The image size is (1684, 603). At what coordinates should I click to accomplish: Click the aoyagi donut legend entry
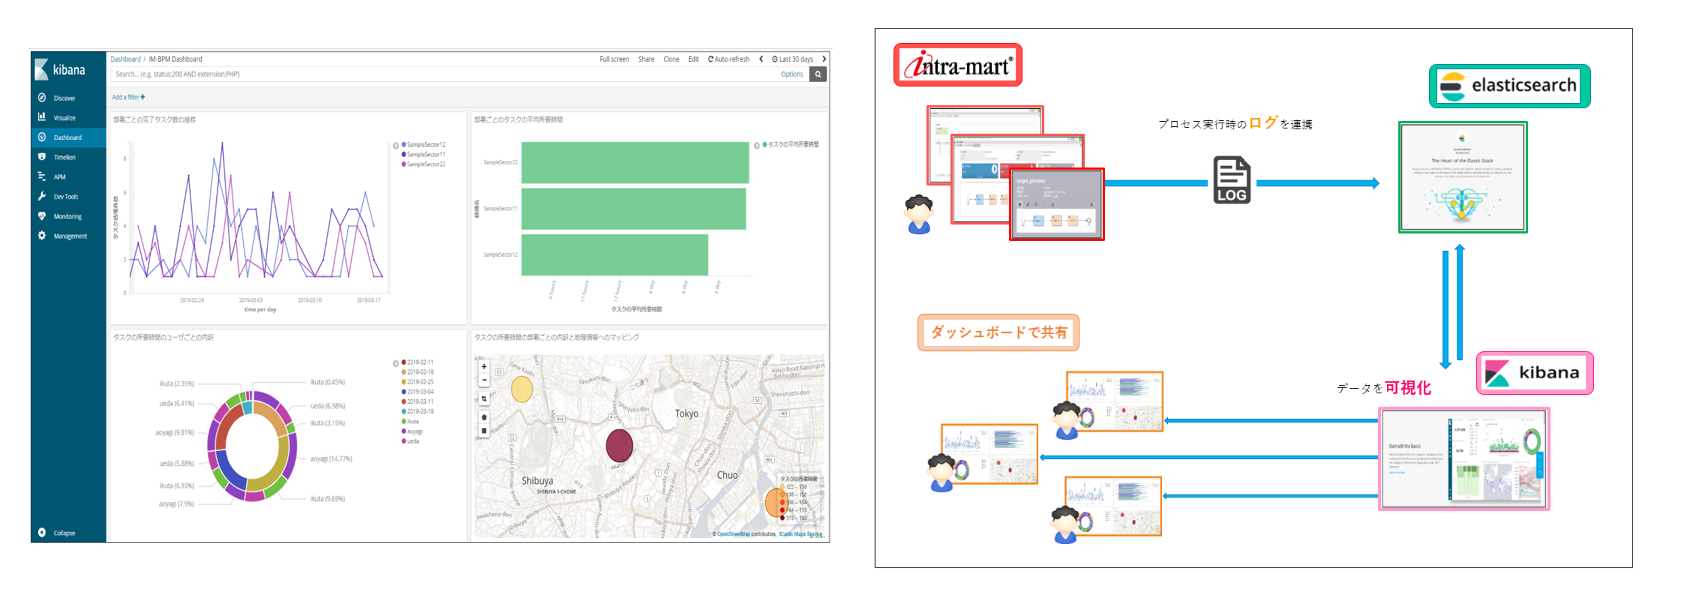click(x=412, y=431)
